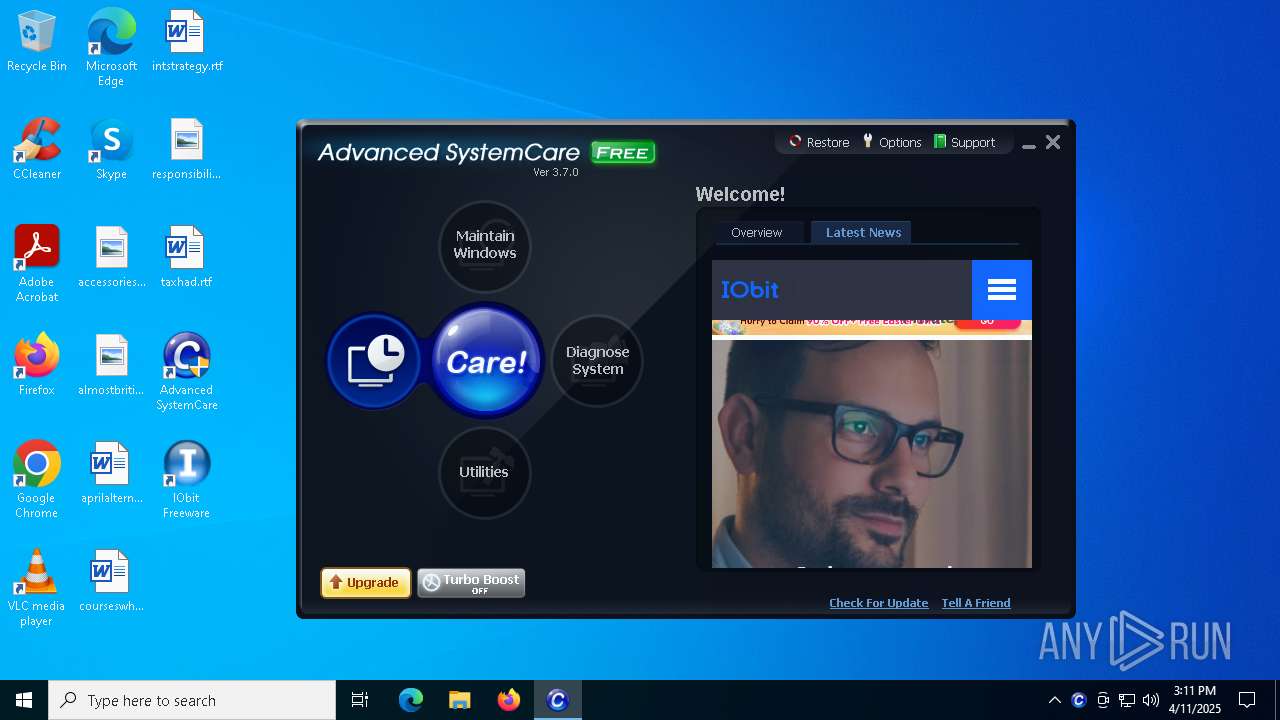Expand the hidden system tray icons

[x=1054, y=700]
